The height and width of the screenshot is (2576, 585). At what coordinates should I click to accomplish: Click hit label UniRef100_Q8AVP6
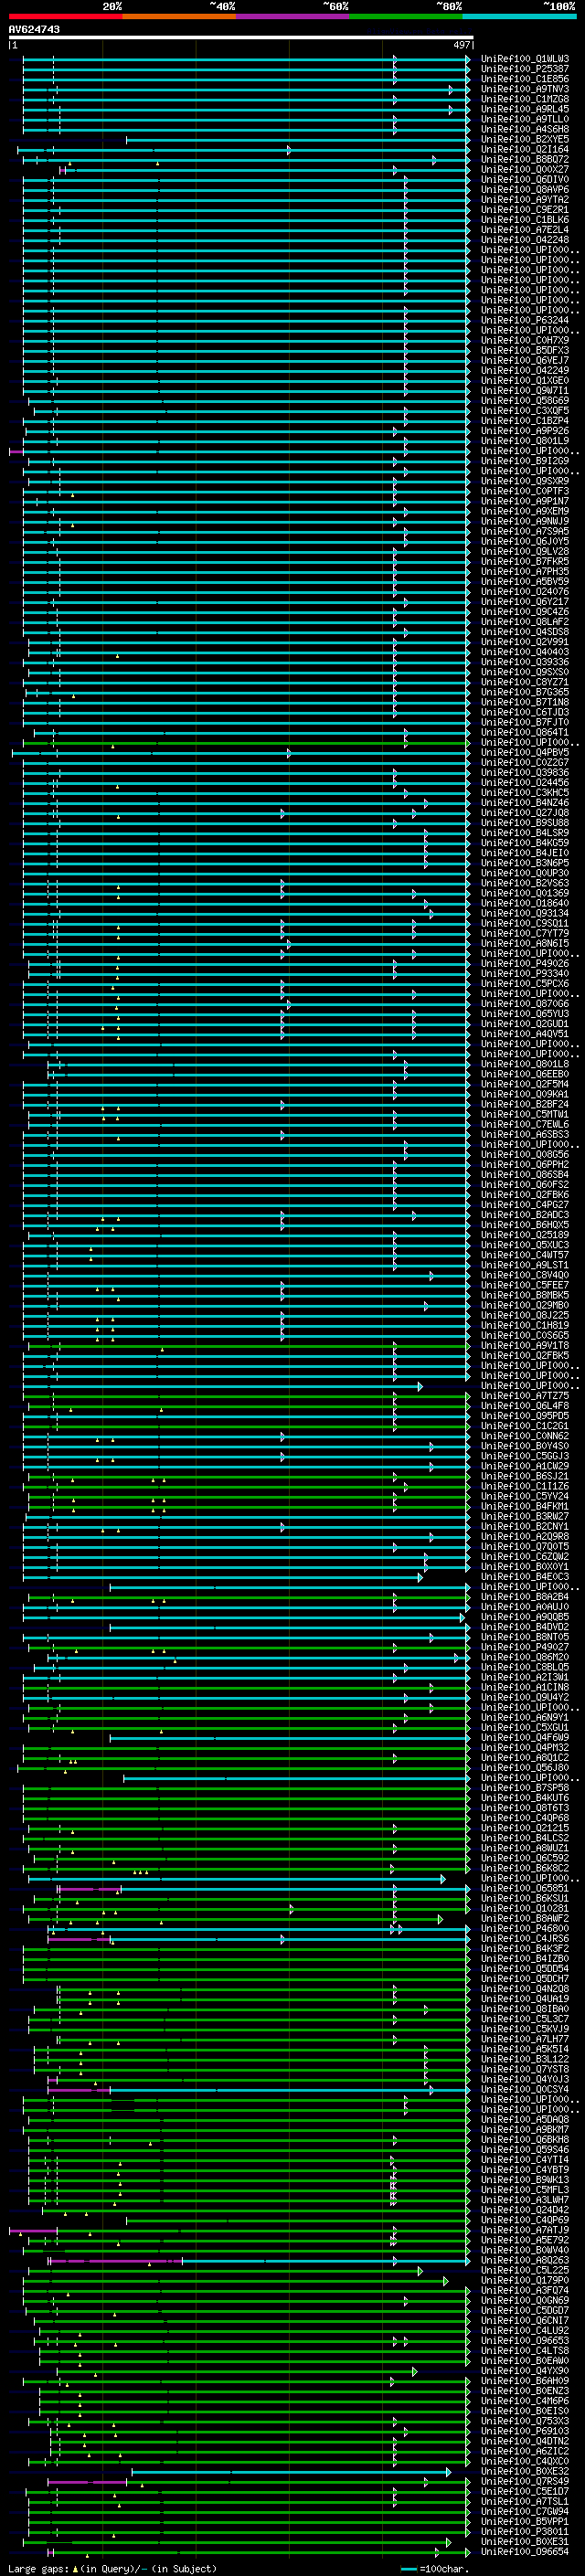(x=525, y=189)
